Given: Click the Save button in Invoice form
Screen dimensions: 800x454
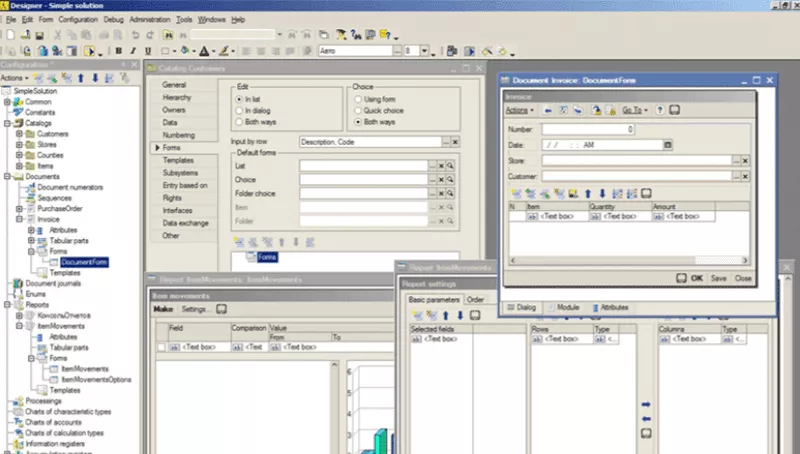Looking at the screenshot, I should (x=718, y=278).
